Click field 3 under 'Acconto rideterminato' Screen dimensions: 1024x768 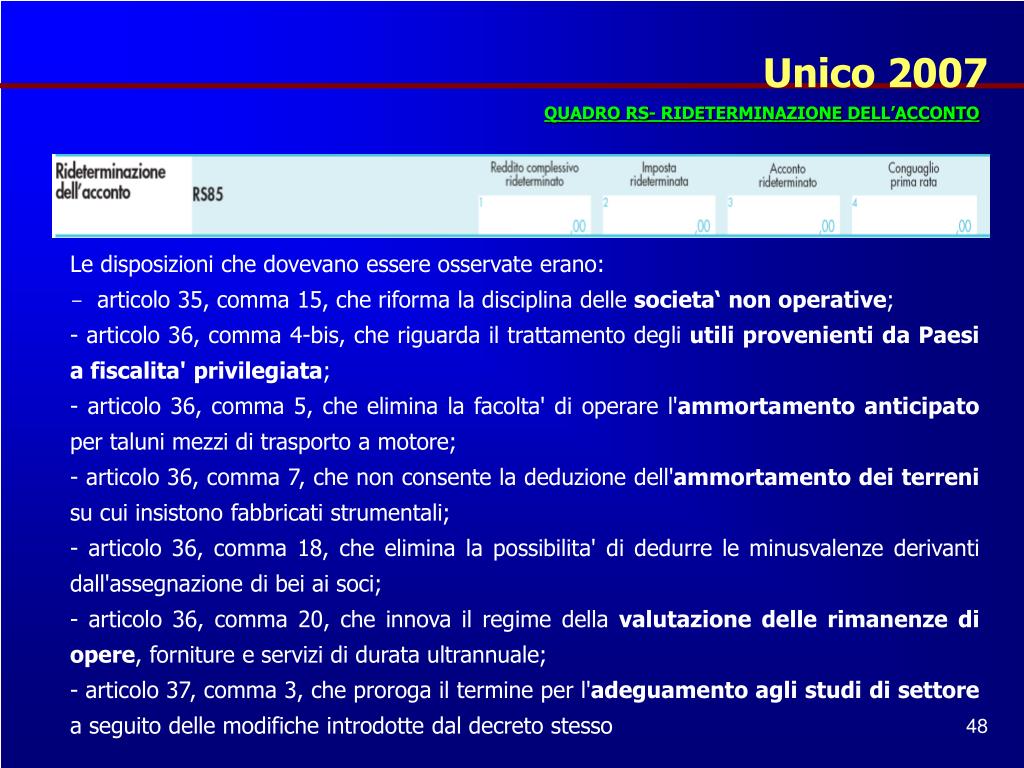[x=782, y=214]
